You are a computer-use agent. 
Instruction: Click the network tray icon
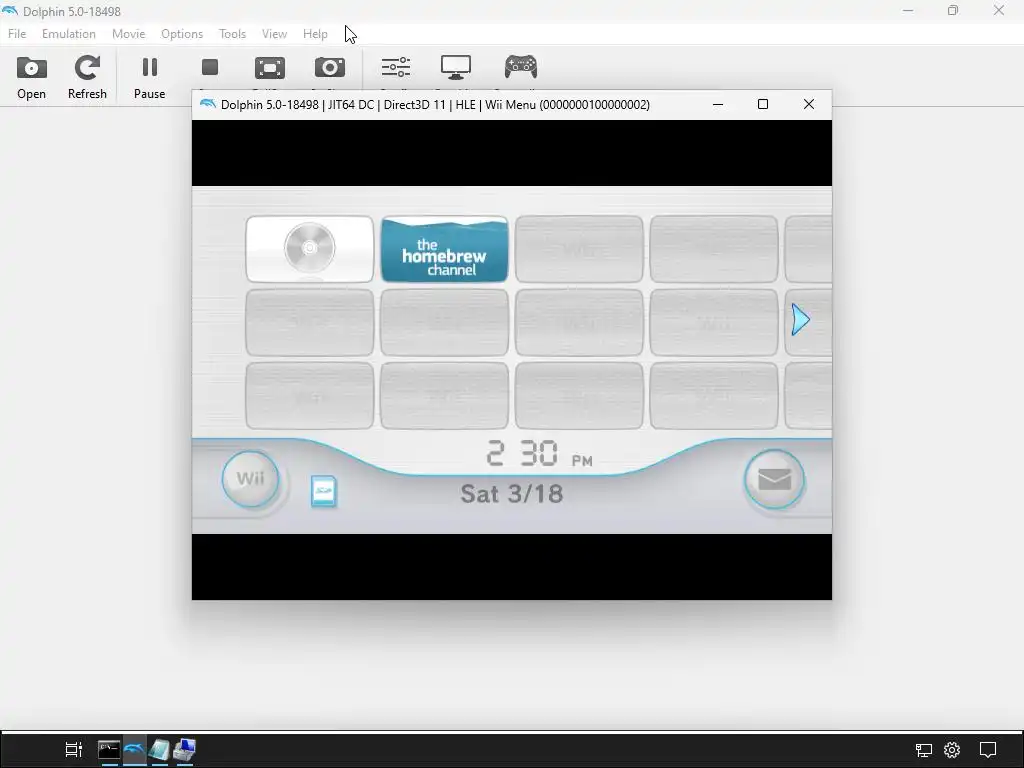(923, 750)
